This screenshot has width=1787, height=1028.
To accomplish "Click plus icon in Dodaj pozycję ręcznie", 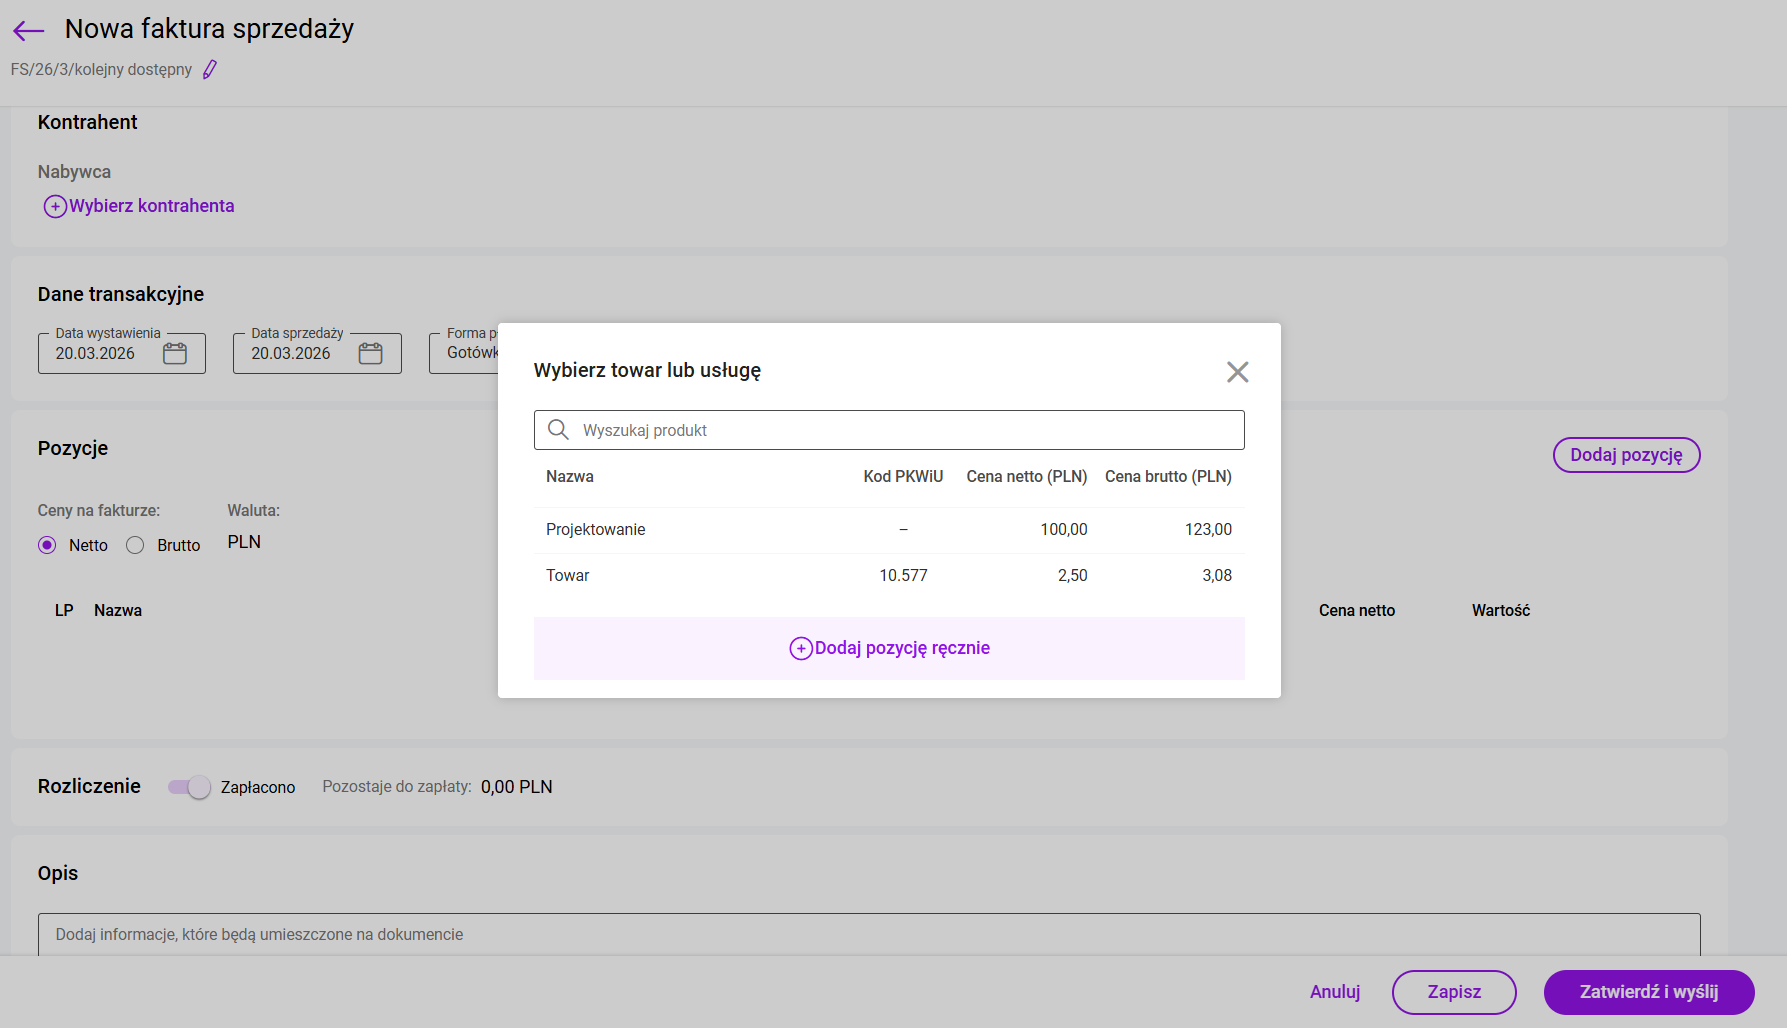I will [801, 649].
